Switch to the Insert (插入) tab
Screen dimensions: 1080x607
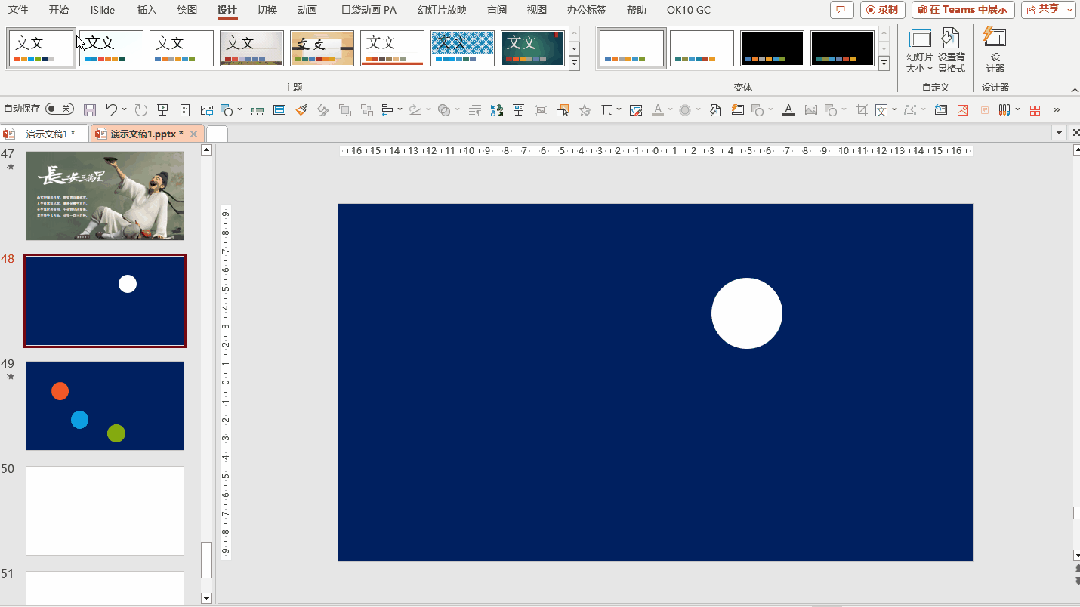147,10
